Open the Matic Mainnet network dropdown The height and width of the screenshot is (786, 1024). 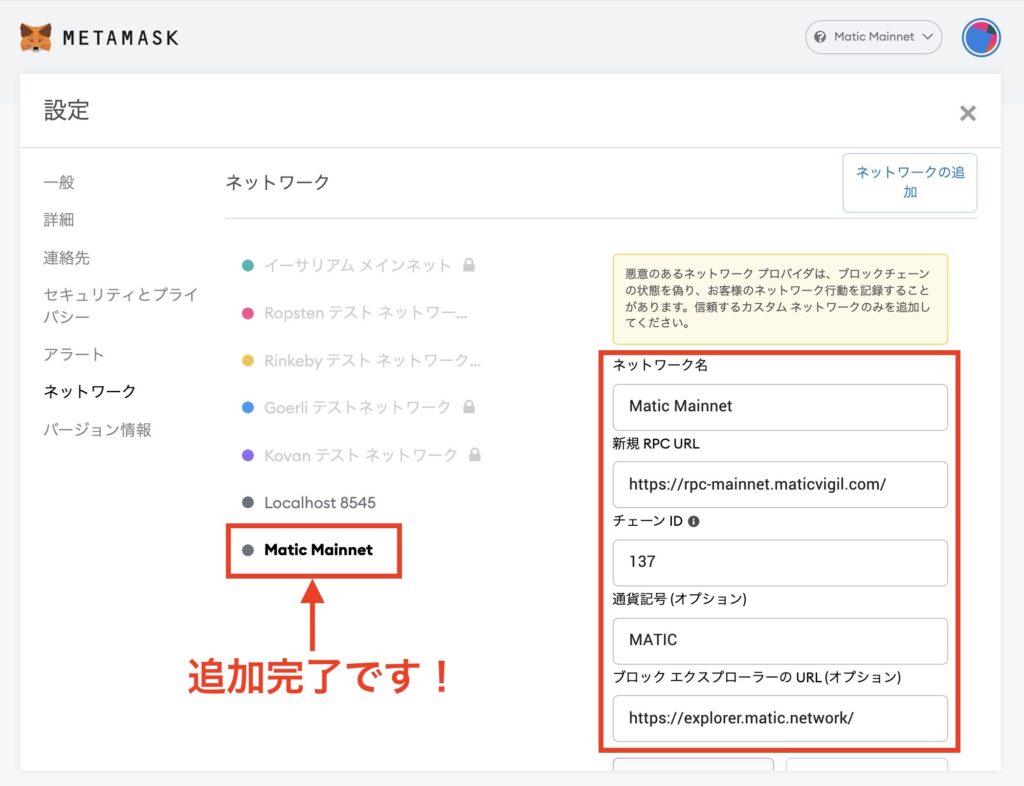pos(873,37)
